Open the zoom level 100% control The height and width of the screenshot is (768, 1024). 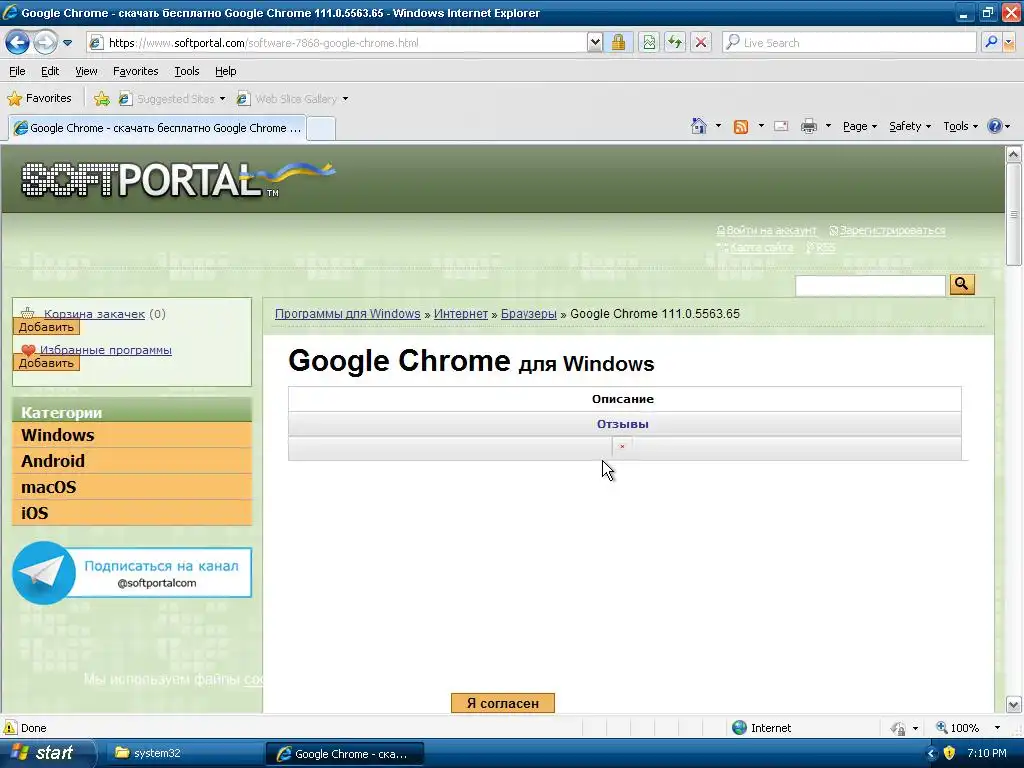tap(968, 728)
